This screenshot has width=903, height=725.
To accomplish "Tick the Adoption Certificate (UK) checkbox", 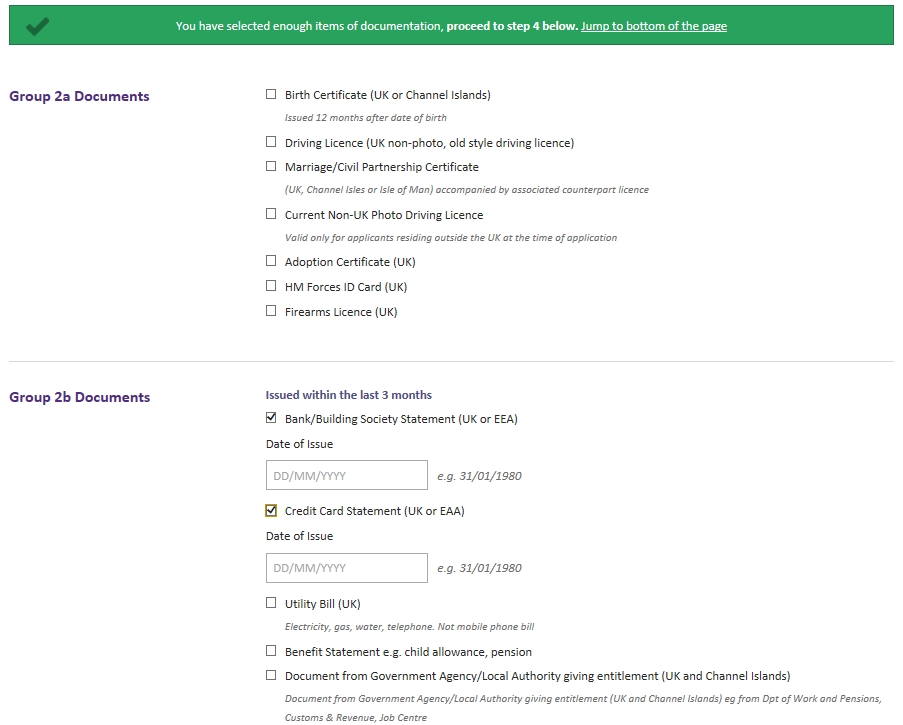I will pos(271,261).
